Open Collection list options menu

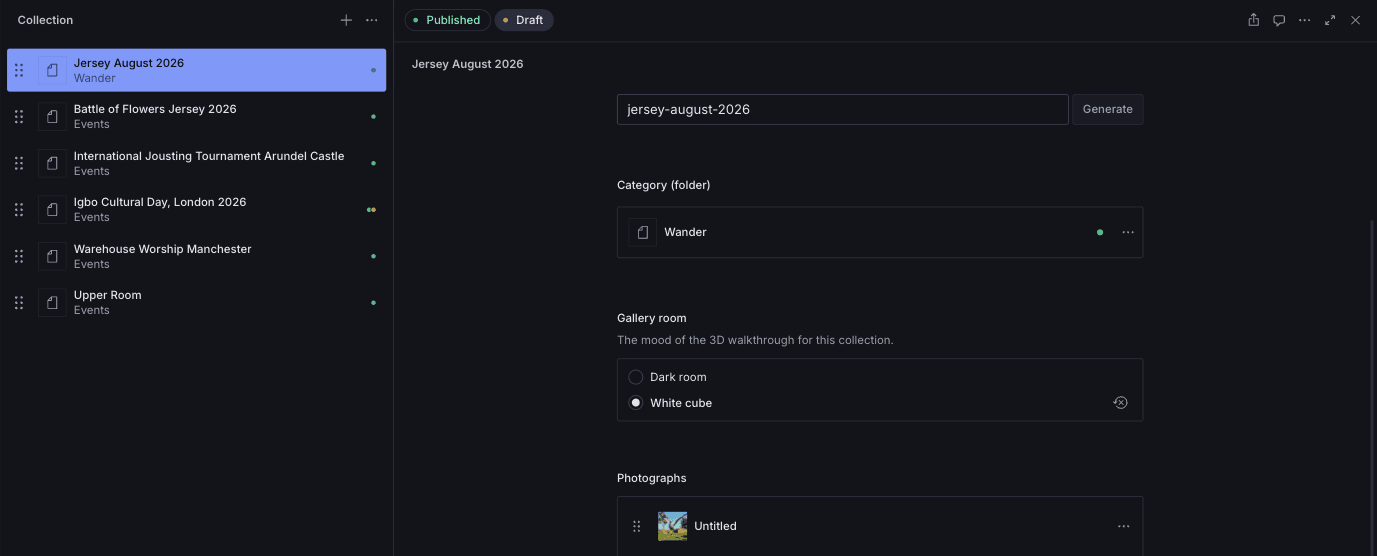(x=372, y=20)
